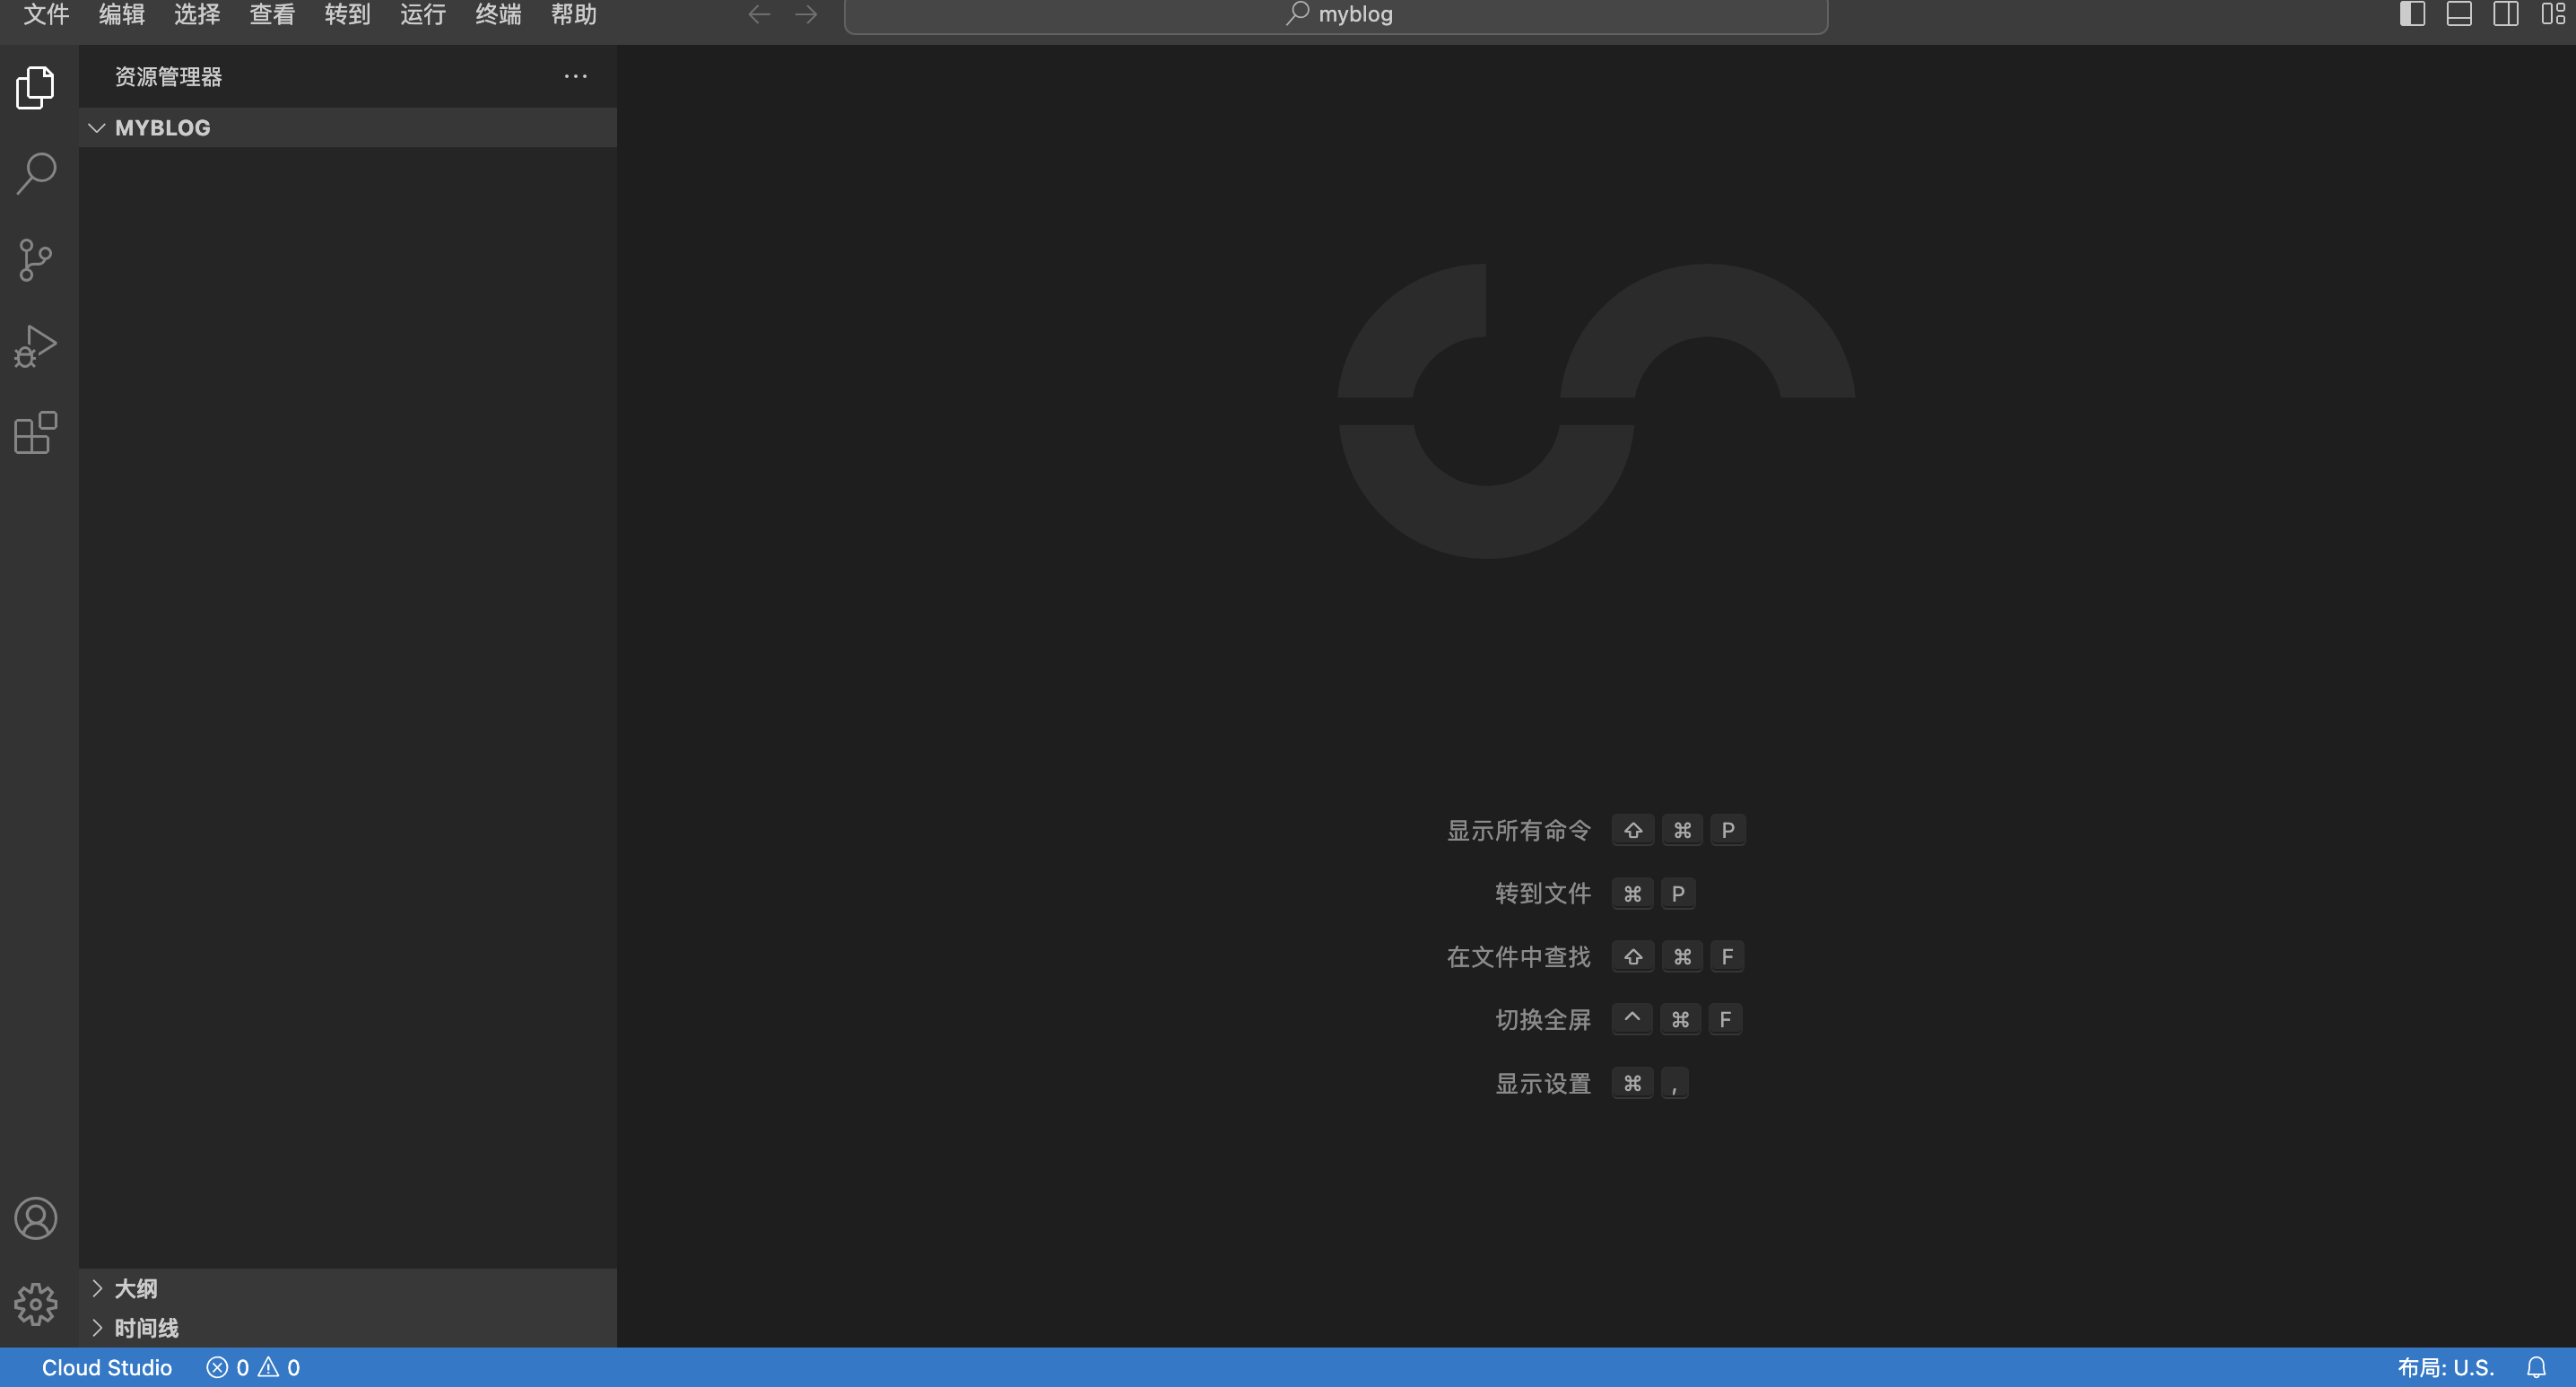Click the 布局: U.S. keyboard layout indicator
This screenshot has width=2576, height=1387.
click(x=2445, y=1367)
